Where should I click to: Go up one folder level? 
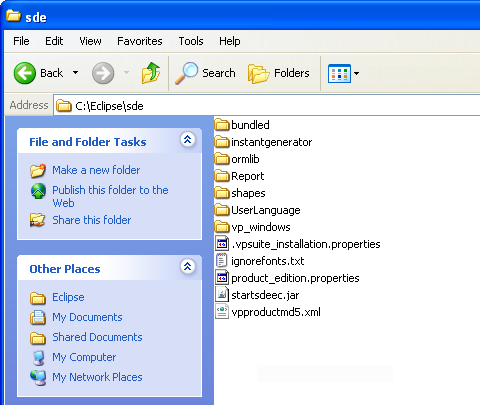pyautogui.click(x=151, y=73)
